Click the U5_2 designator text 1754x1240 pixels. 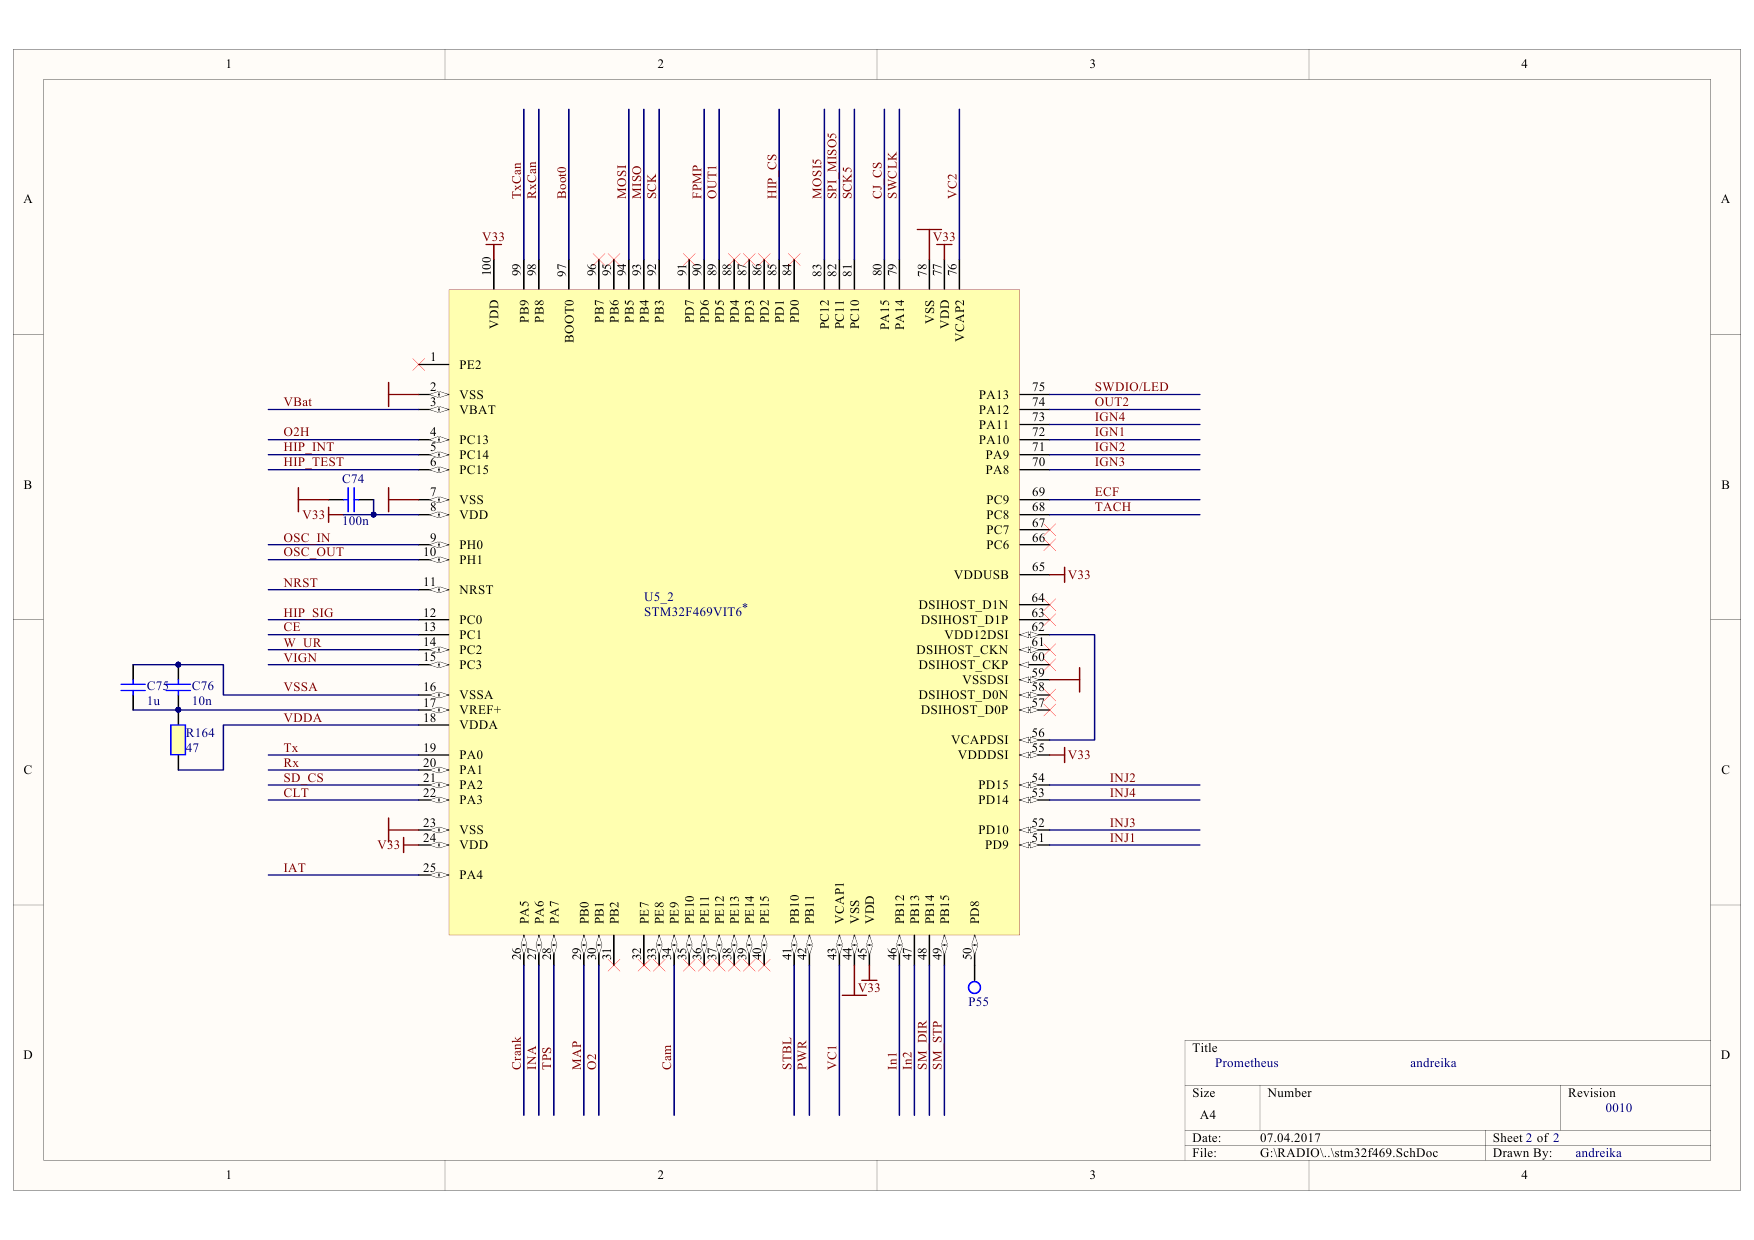(x=659, y=597)
